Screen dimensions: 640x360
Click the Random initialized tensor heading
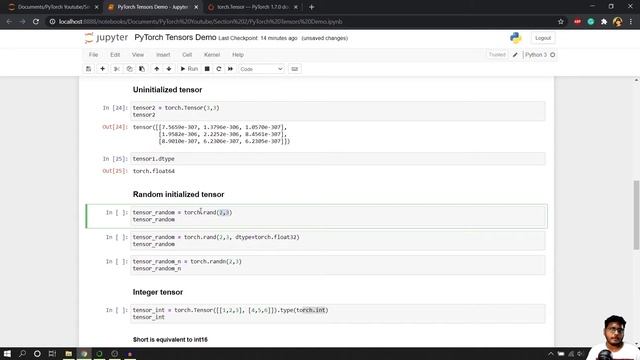coord(178,194)
